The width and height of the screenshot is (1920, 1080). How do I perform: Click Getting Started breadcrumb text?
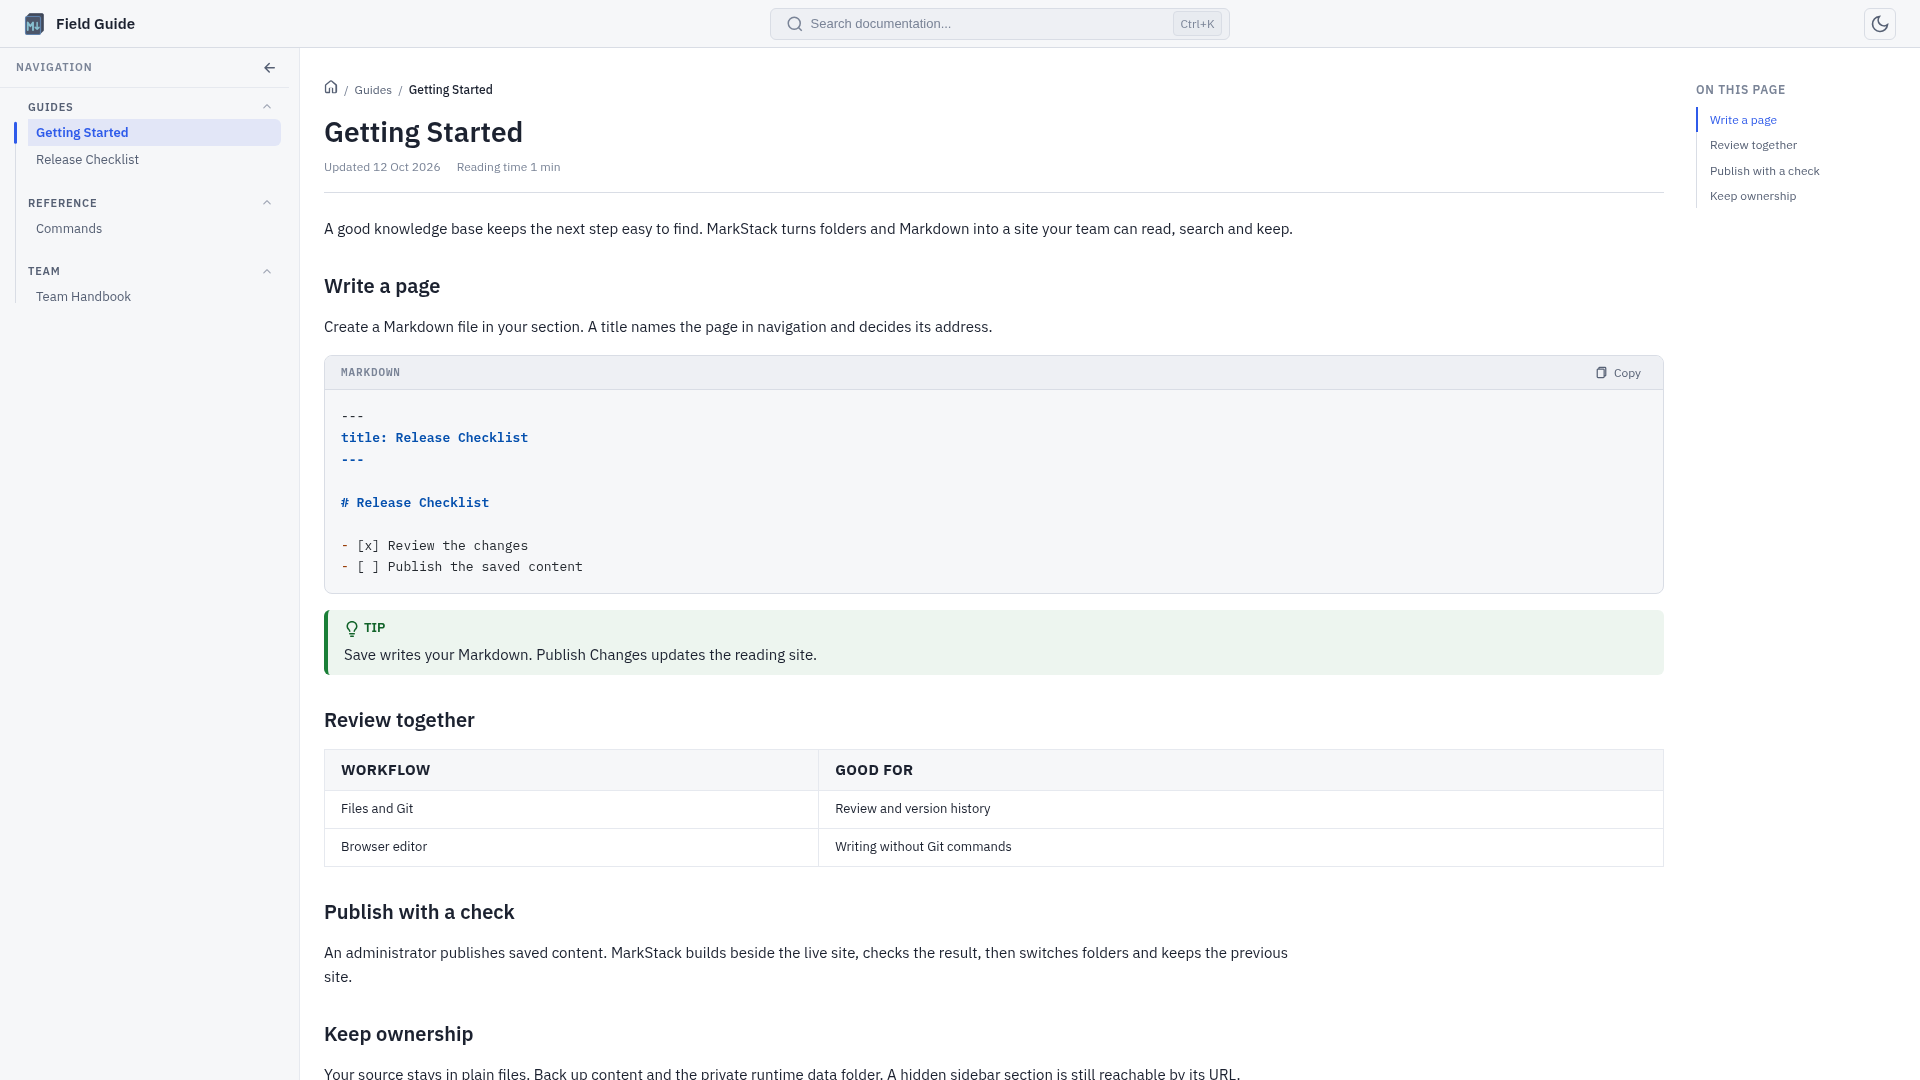(x=450, y=90)
